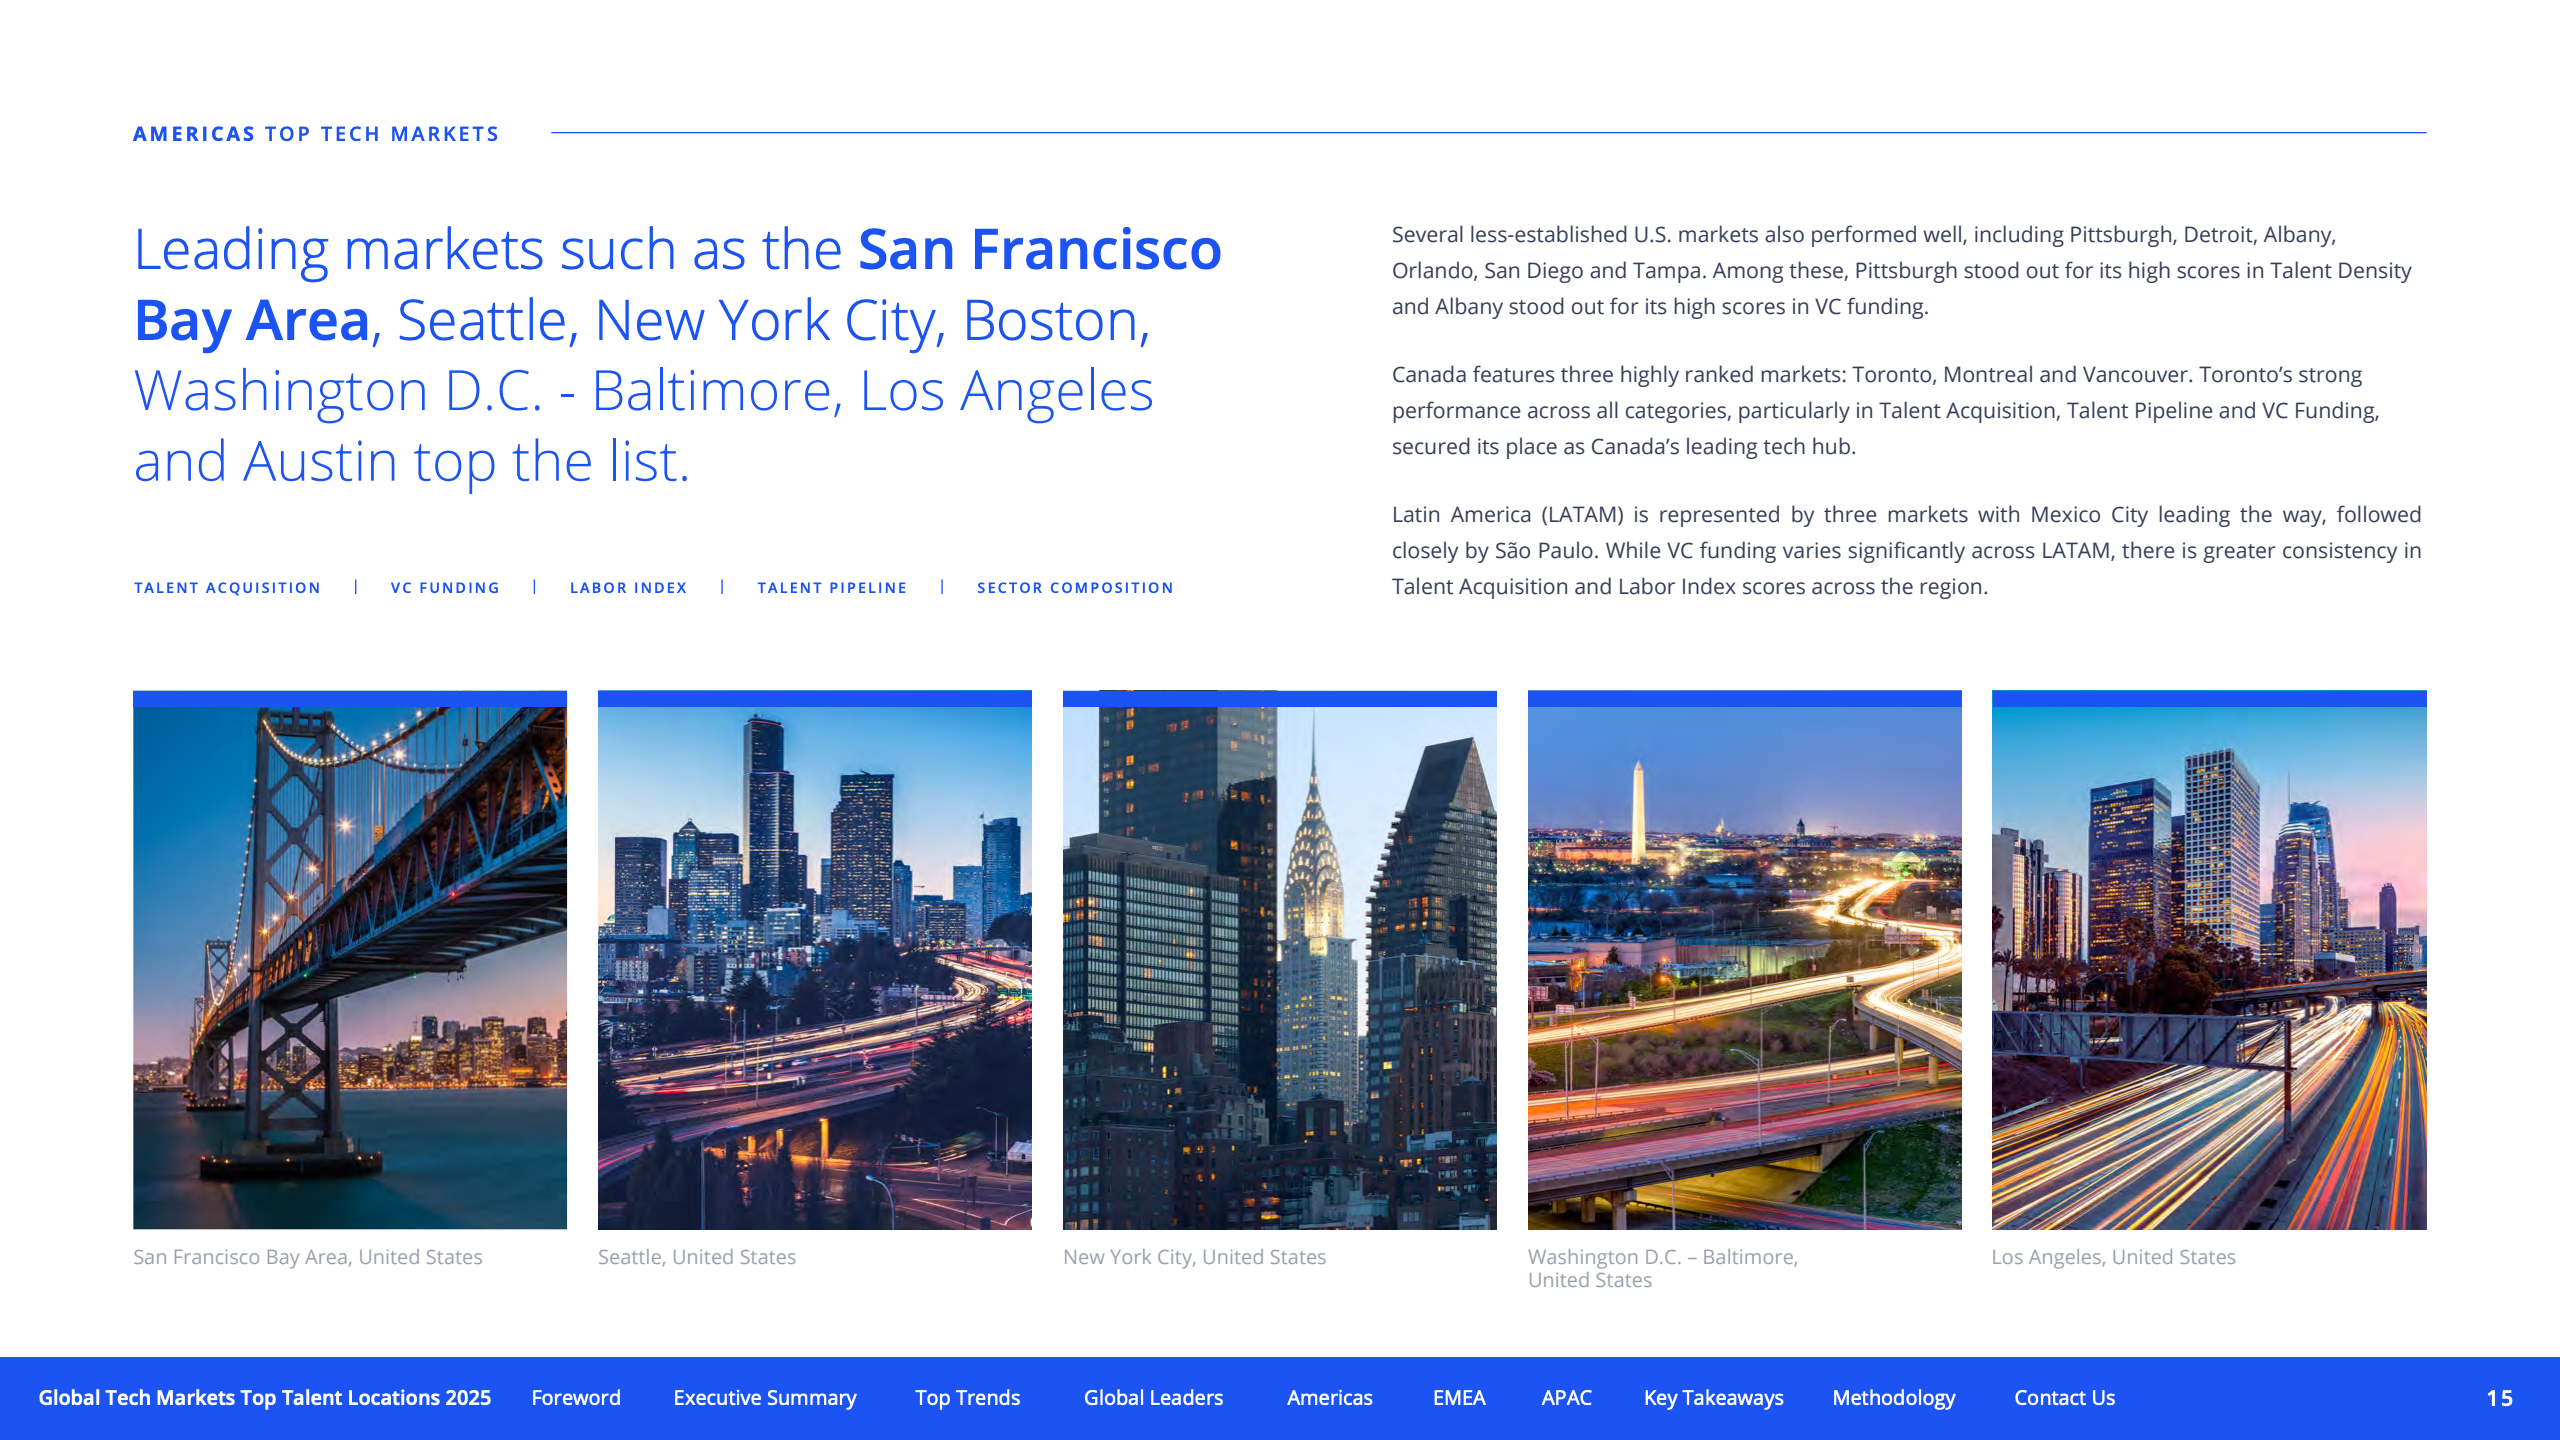Open the APAC navigation item

click(1566, 1397)
